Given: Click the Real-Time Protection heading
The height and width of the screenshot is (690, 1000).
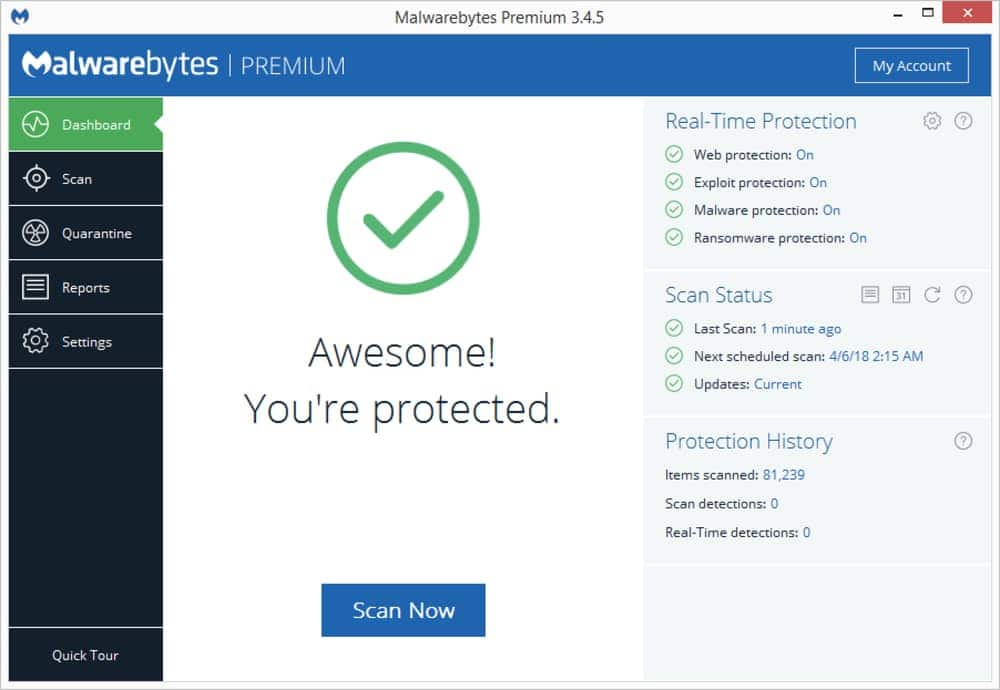Looking at the screenshot, I should 761,121.
